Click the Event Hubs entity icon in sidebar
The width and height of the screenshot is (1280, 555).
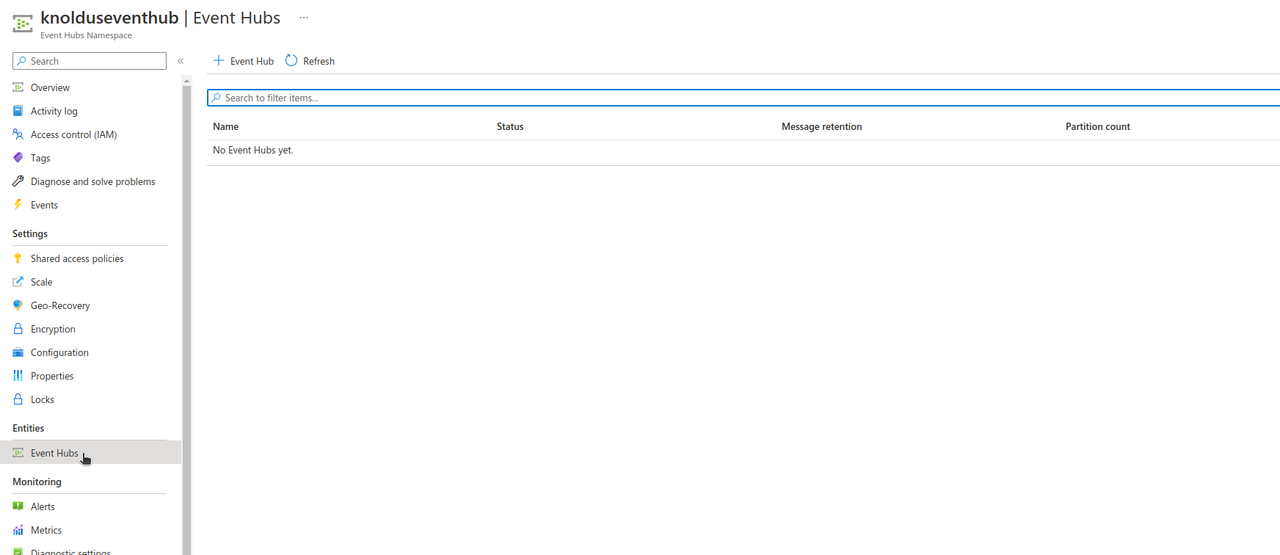click(x=18, y=453)
